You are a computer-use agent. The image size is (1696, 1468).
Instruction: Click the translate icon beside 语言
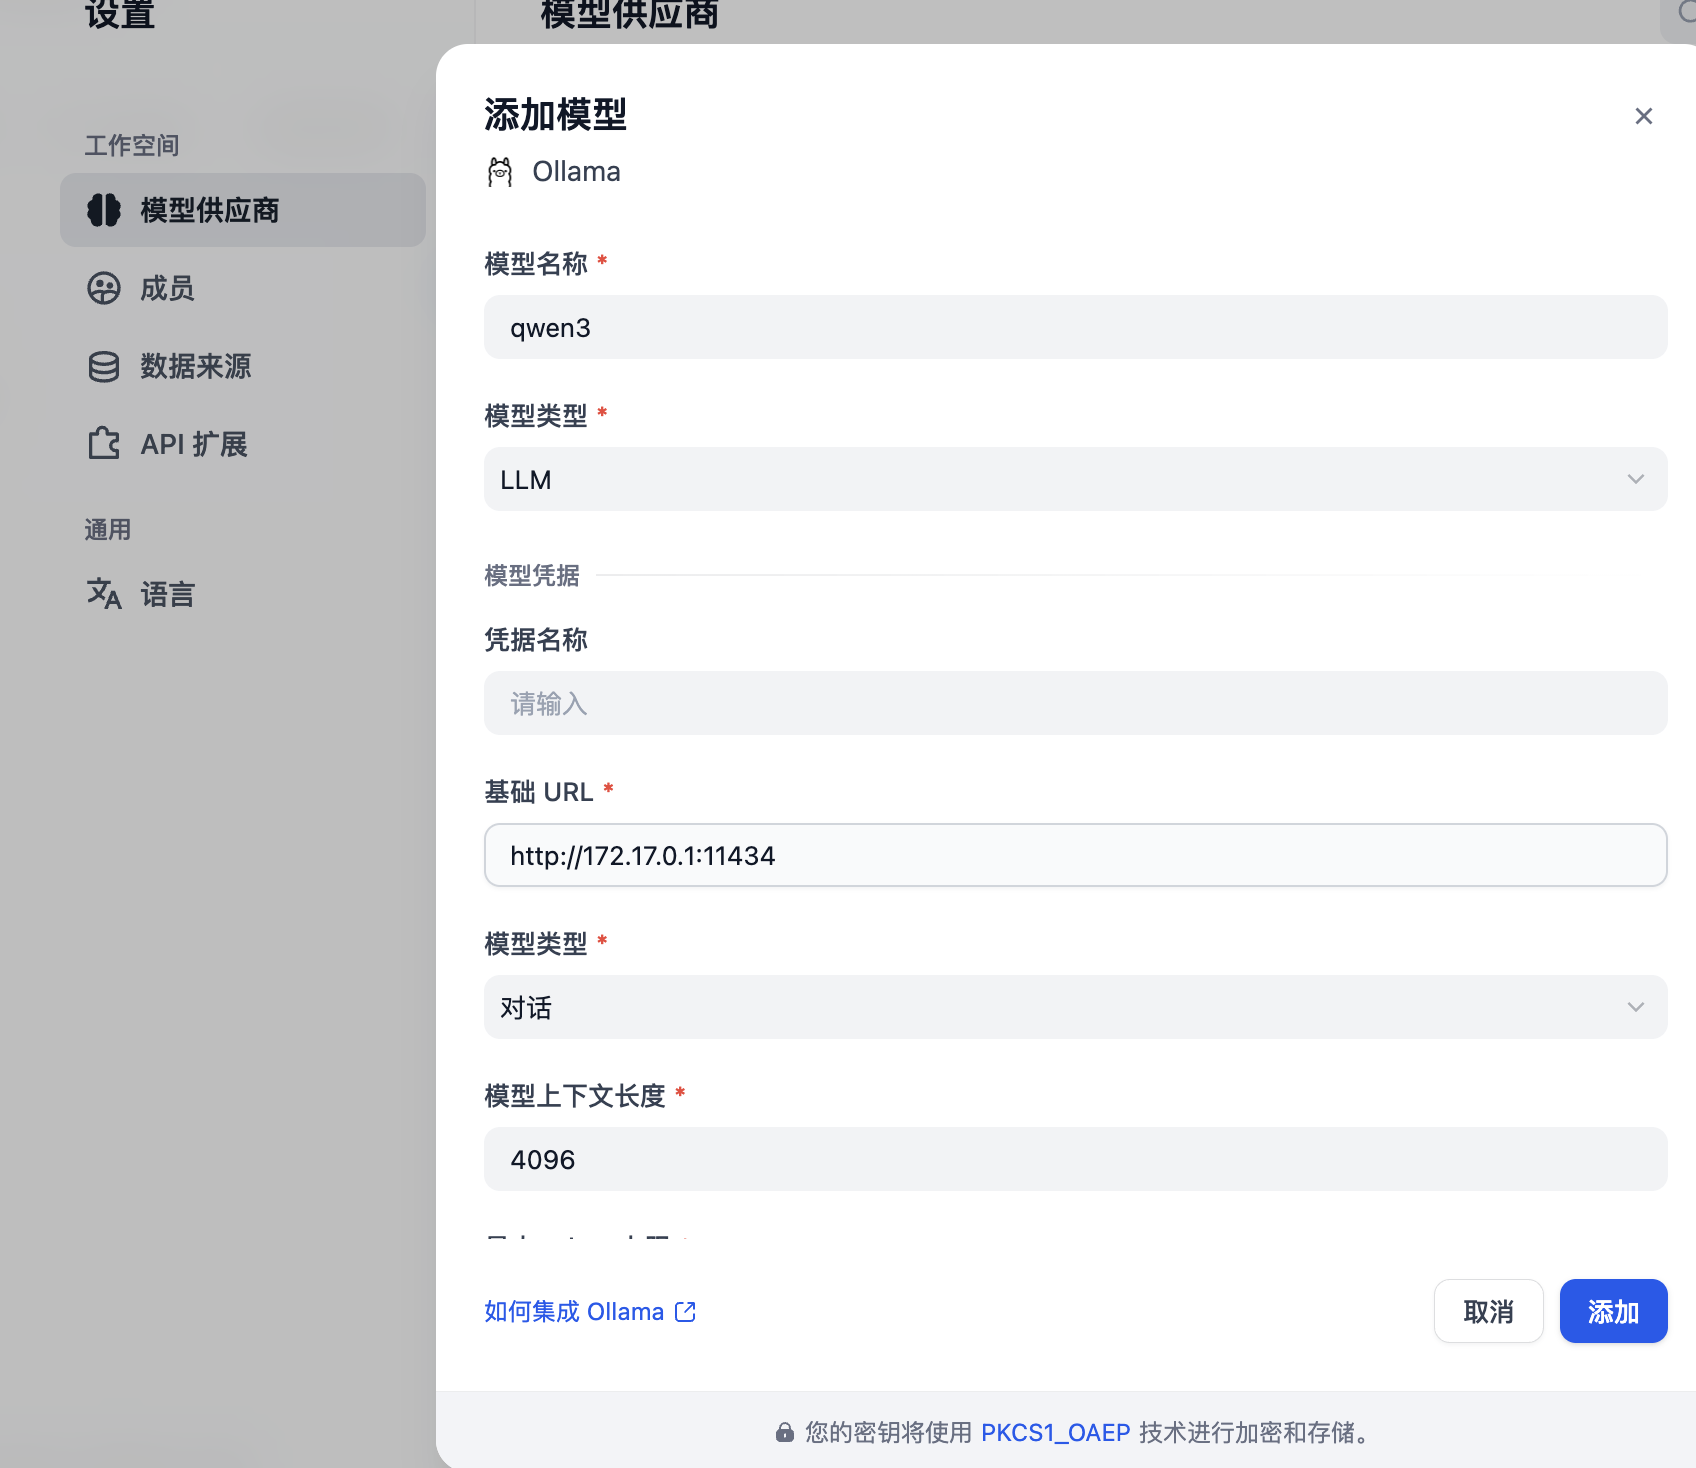[104, 594]
